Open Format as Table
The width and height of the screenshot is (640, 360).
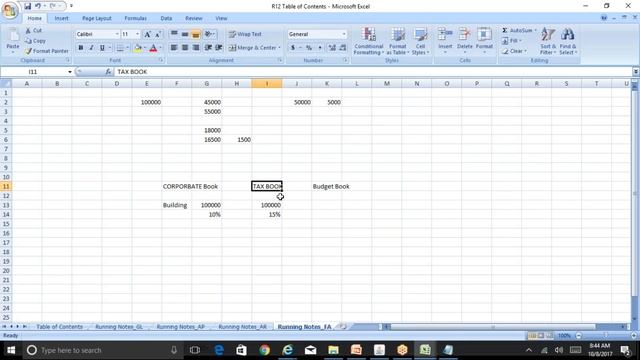click(x=398, y=41)
